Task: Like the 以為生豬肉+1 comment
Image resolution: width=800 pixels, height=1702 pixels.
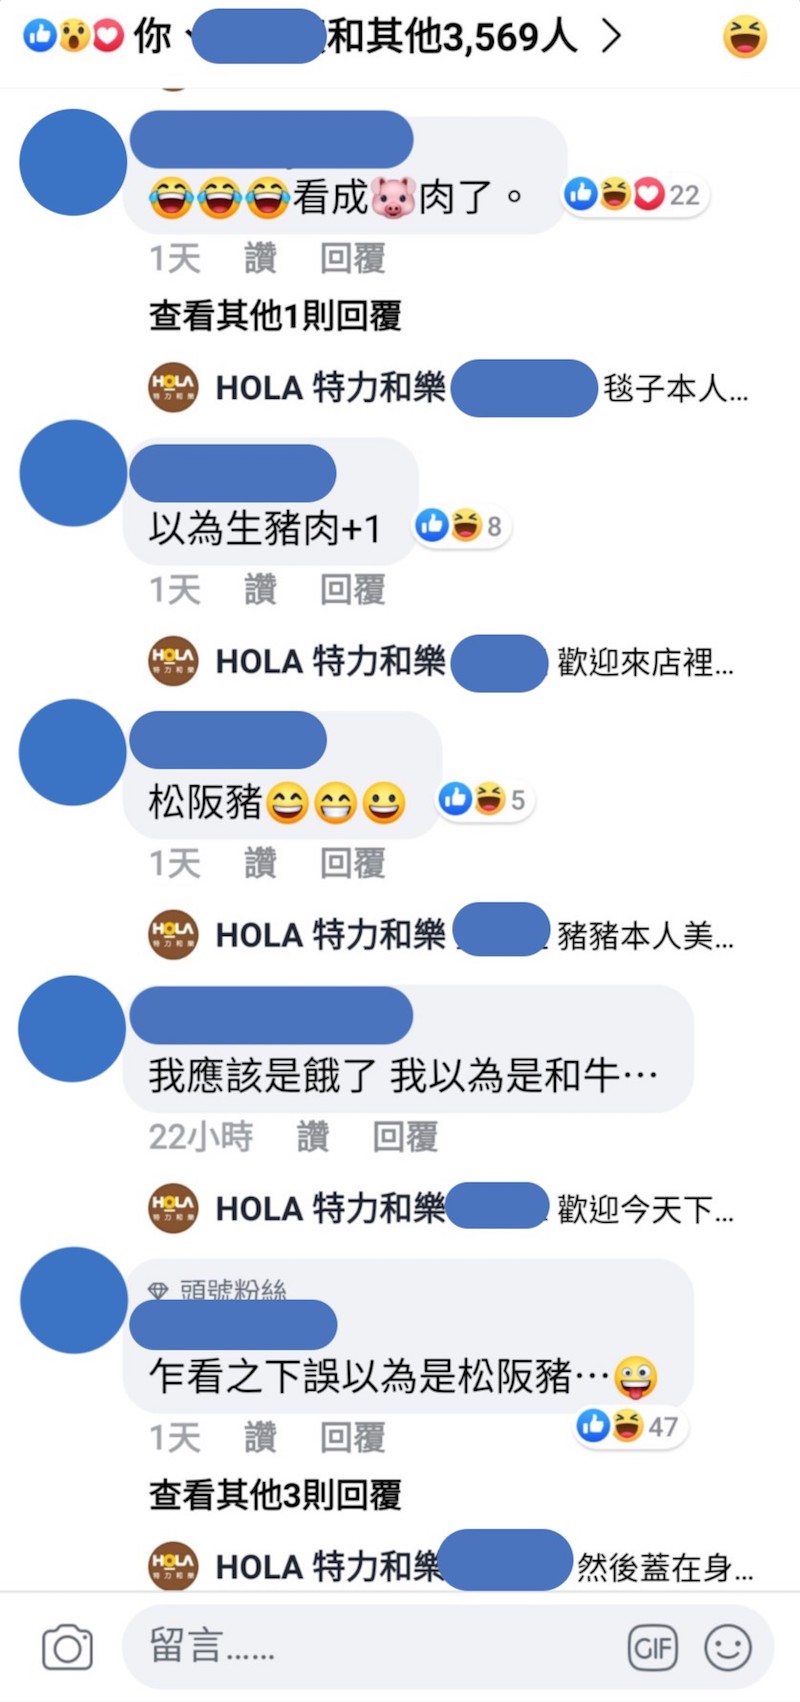Action: tap(260, 590)
